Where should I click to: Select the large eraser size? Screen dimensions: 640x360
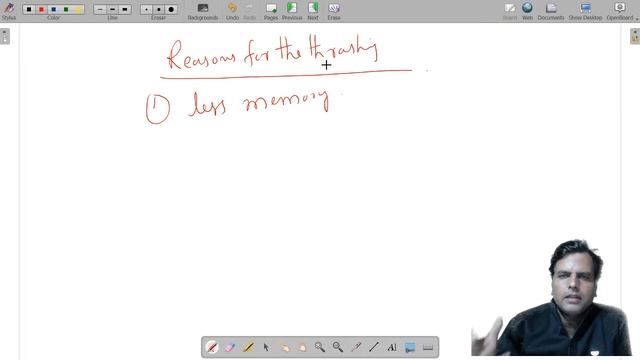point(171,9)
